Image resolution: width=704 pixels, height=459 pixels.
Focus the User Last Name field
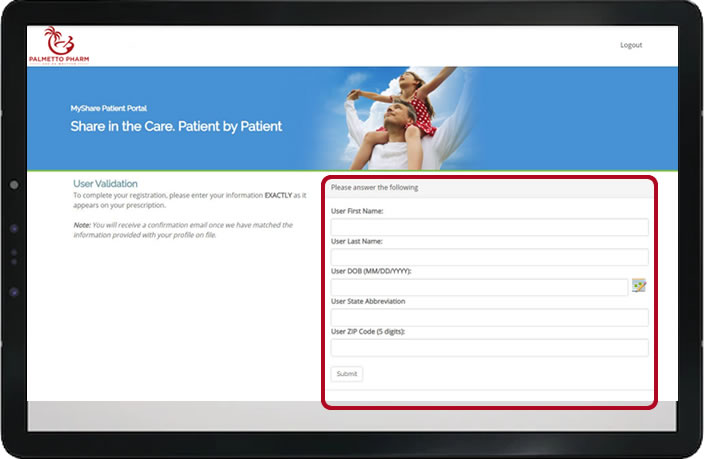pos(489,257)
